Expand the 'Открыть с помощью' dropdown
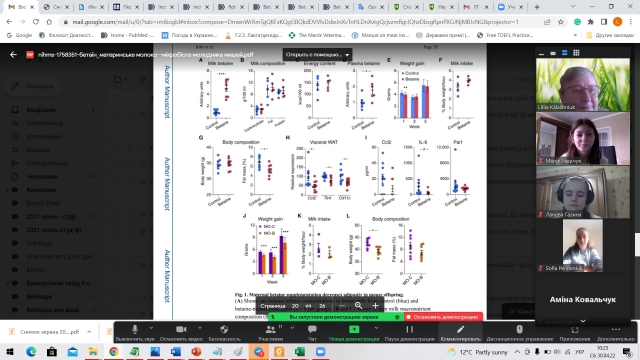The width and height of the screenshot is (640, 360). 317,55
